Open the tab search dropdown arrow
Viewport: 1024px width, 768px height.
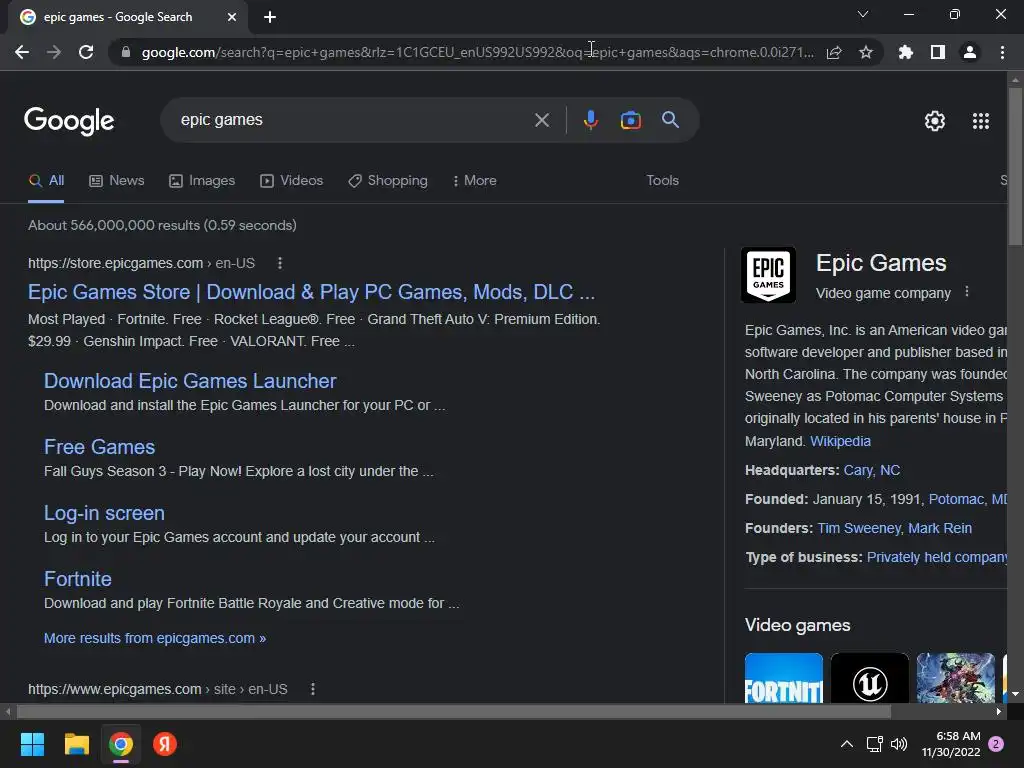coord(863,14)
